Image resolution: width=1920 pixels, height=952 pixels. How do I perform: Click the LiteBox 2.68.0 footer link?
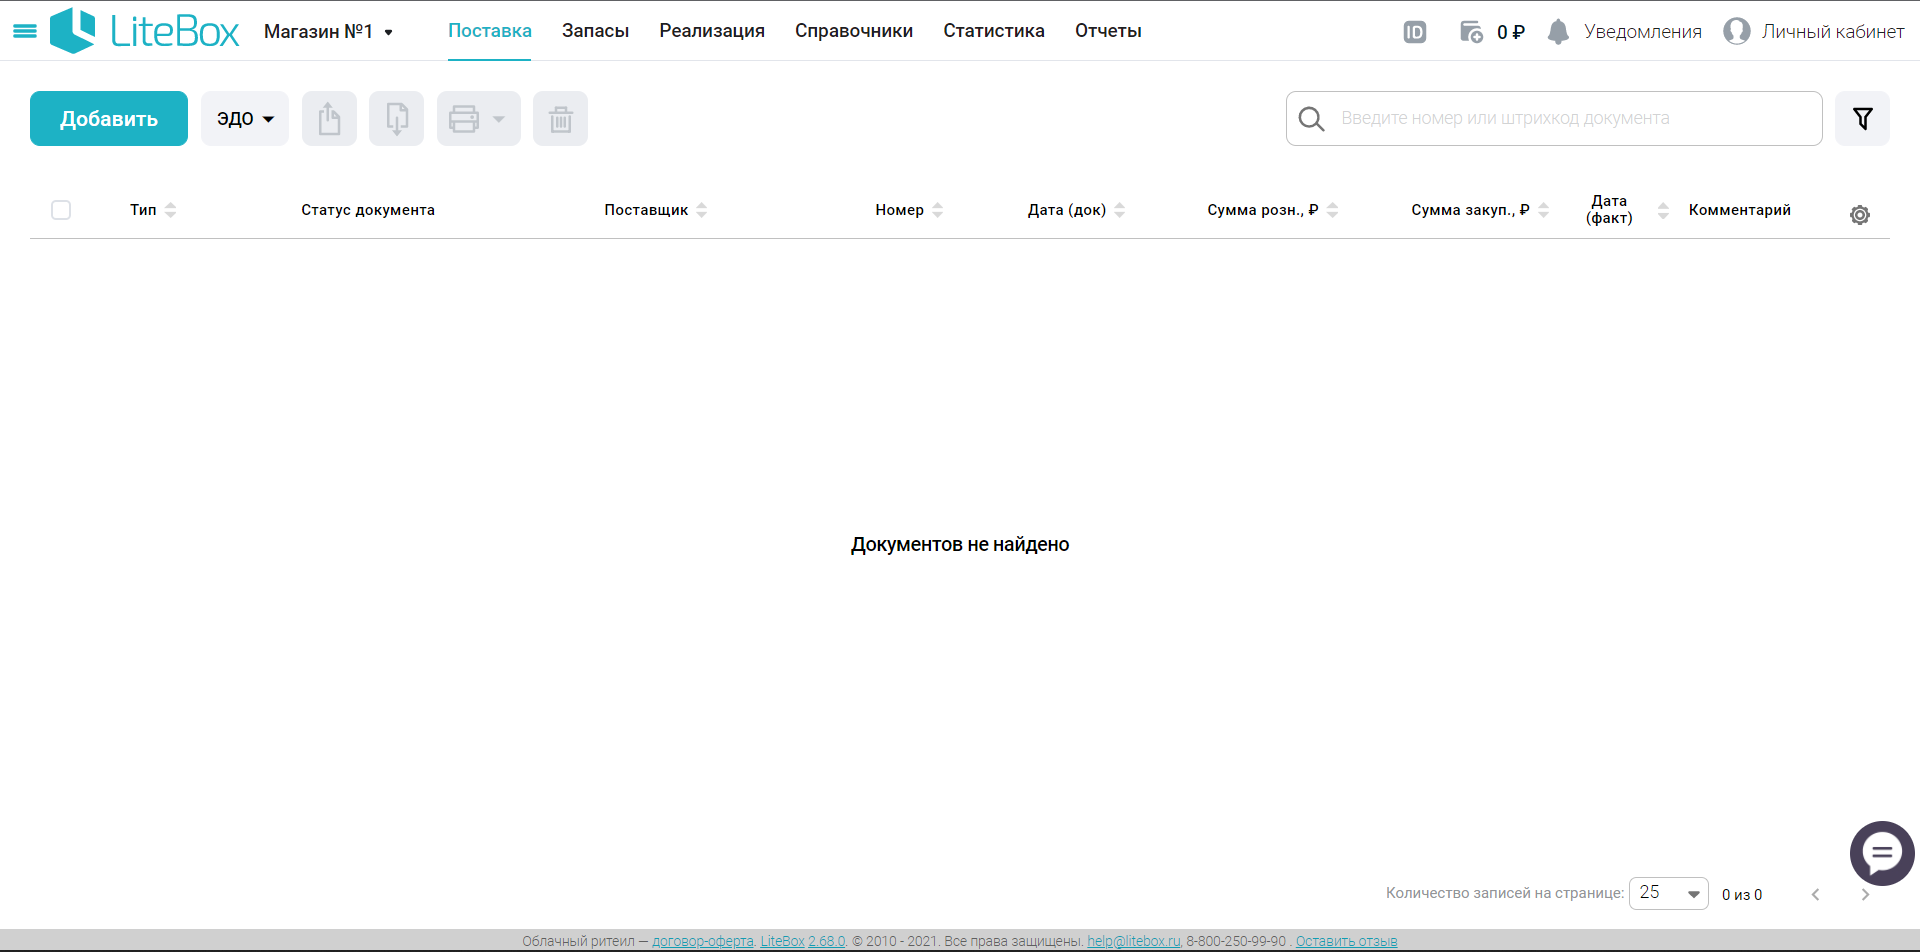(x=803, y=941)
